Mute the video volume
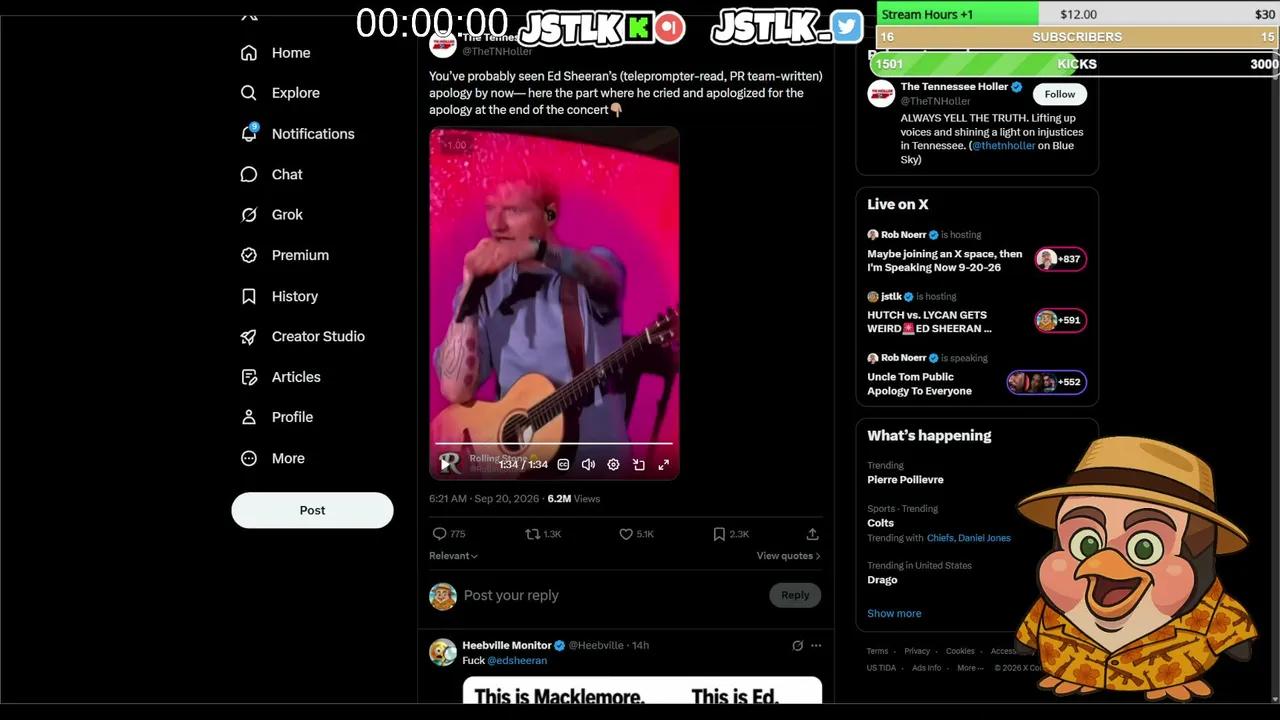The height and width of the screenshot is (720, 1280). (x=588, y=464)
